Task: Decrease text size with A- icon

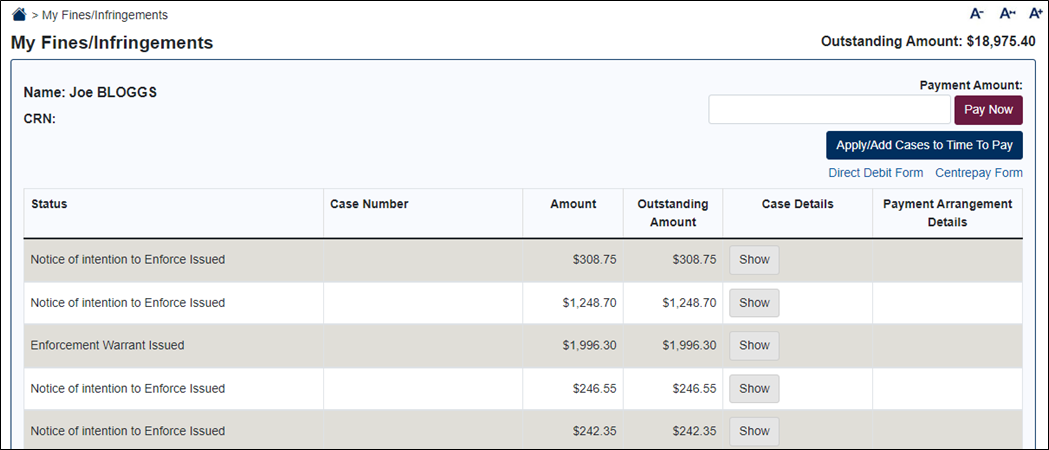Action: [977, 13]
